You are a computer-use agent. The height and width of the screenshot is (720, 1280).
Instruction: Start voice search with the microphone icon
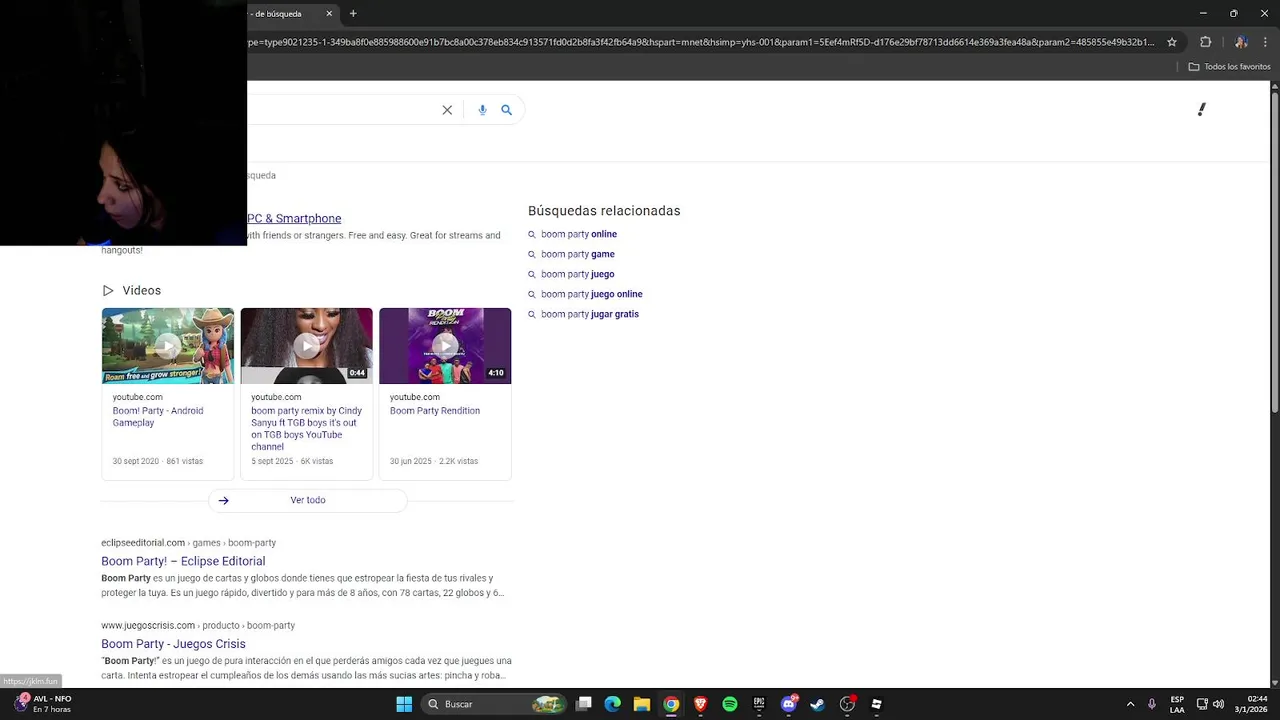[482, 110]
